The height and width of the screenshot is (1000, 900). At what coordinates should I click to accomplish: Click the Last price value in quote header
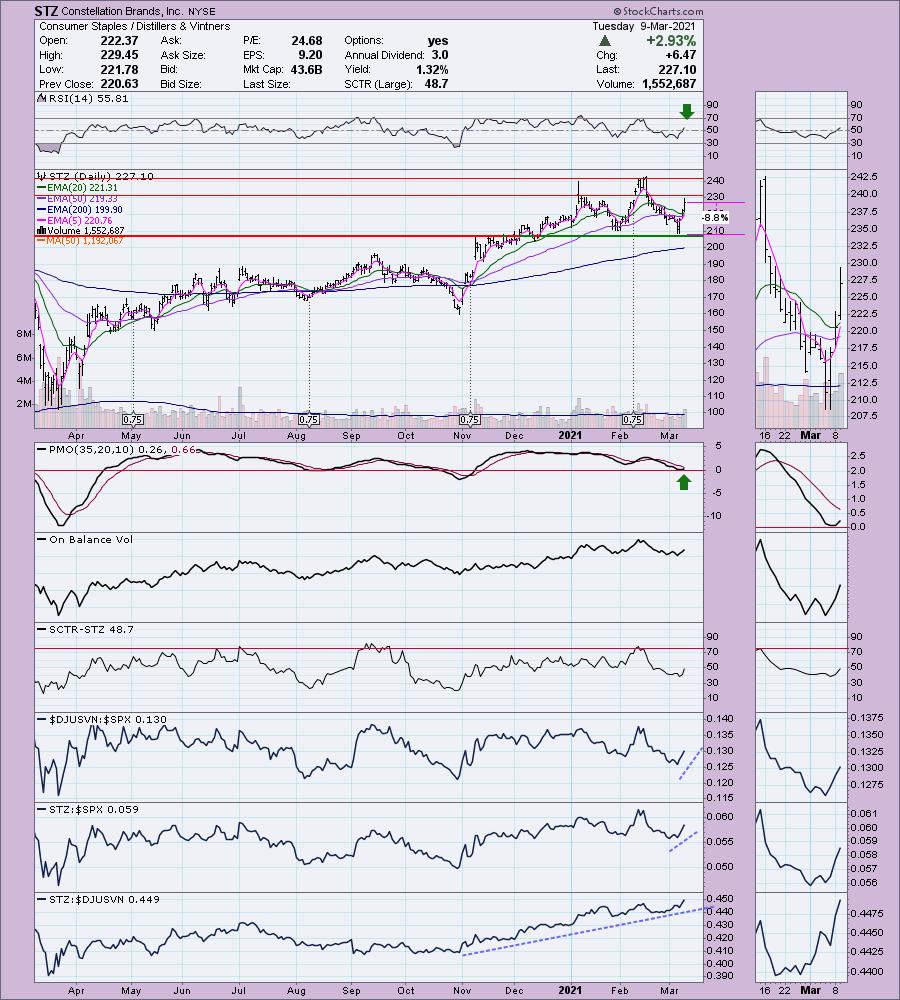coord(677,70)
